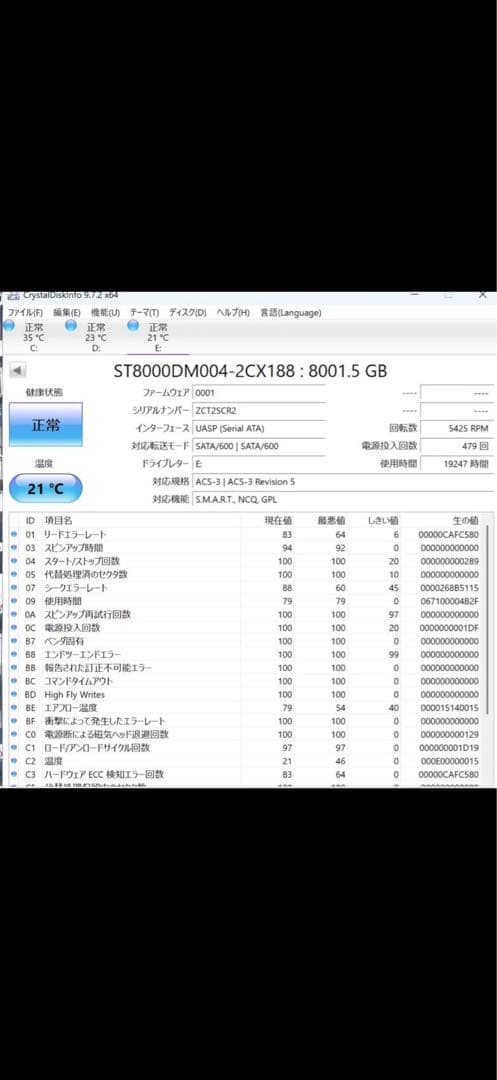Screen dimensions: 497x1080
Task: Open the ファイル(F) menu
Action: tap(25, 313)
